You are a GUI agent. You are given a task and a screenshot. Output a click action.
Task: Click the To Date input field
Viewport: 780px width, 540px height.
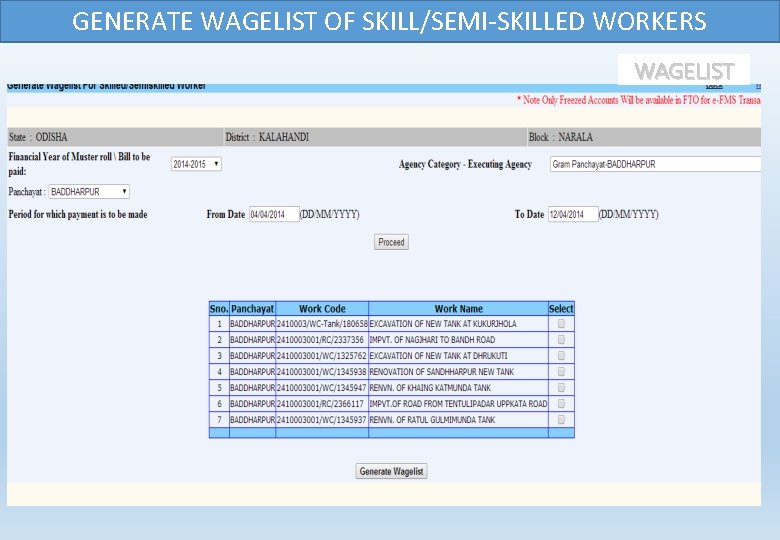coord(573,214)
